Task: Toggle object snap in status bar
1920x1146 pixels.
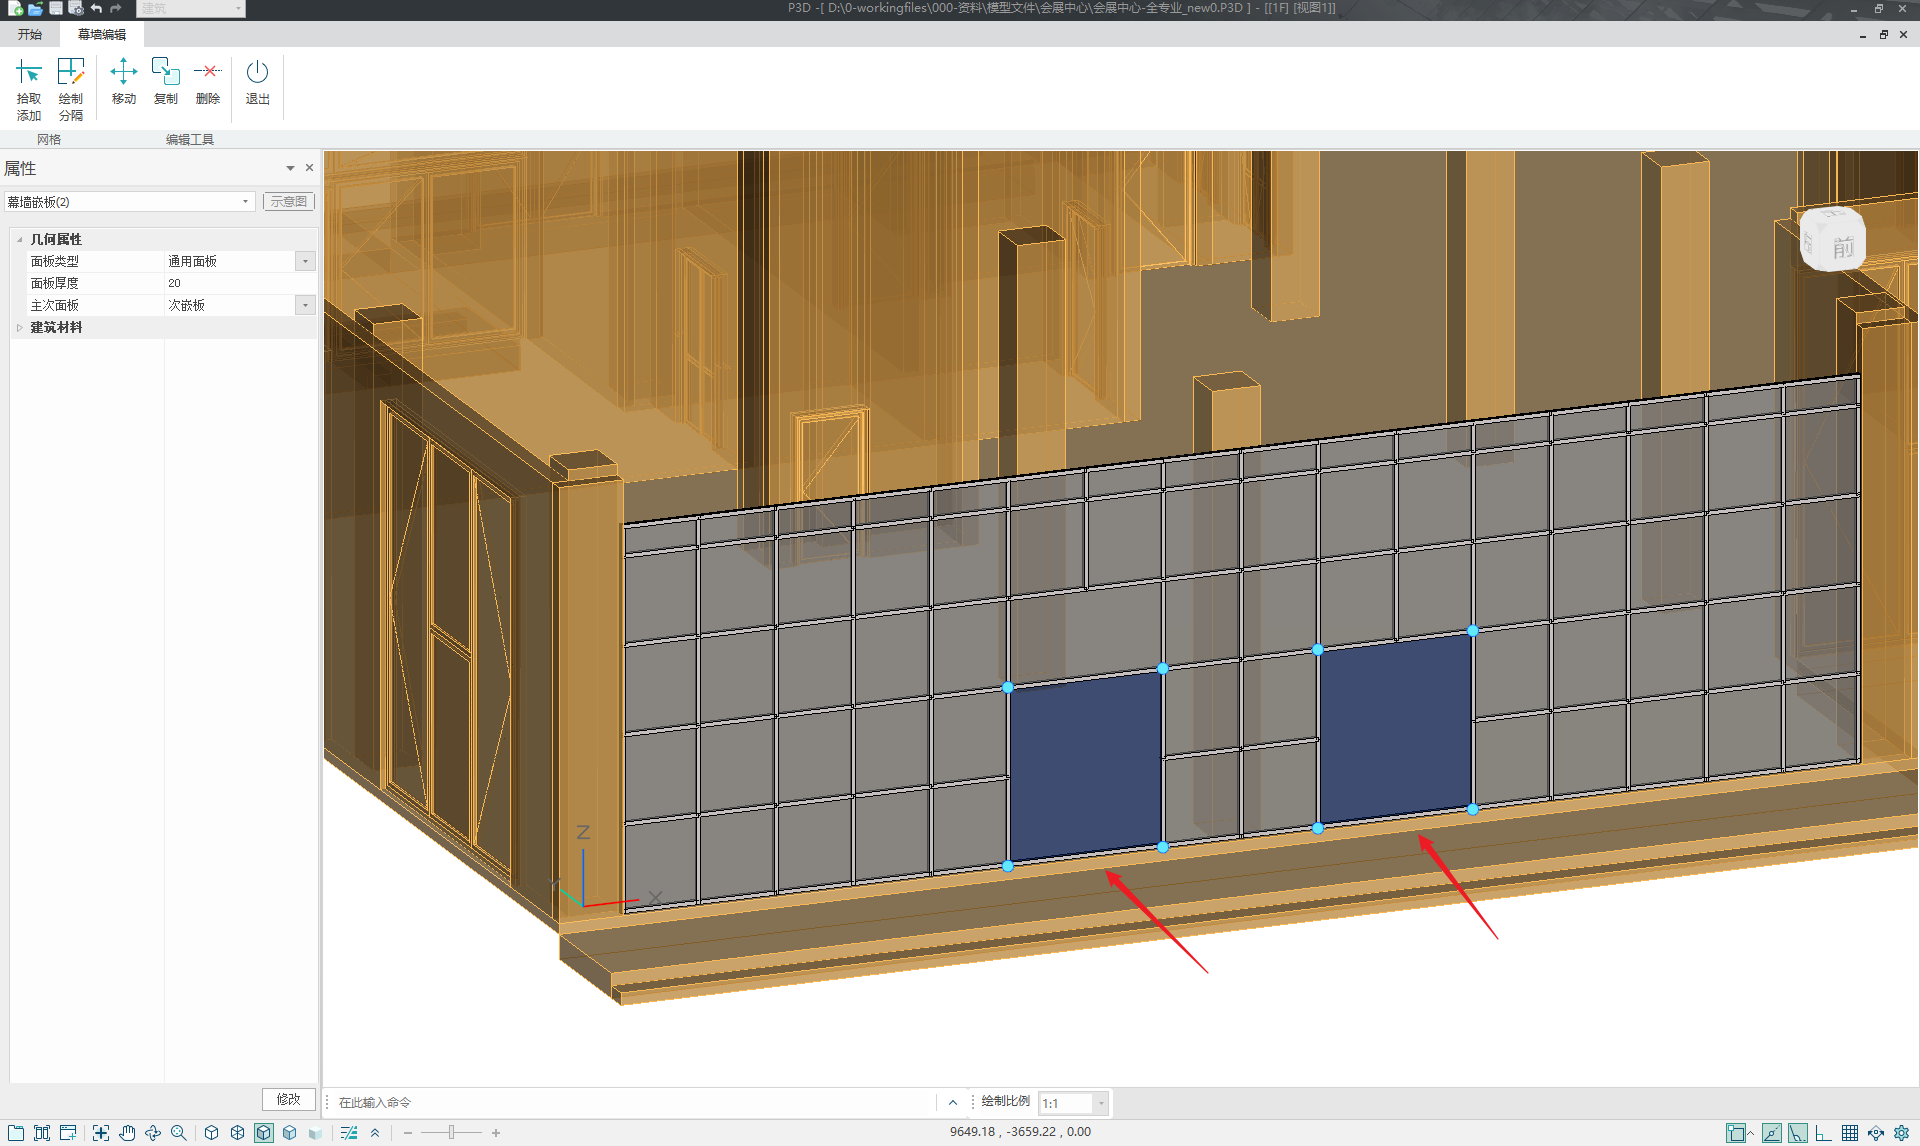Action: point(1736,1133)
